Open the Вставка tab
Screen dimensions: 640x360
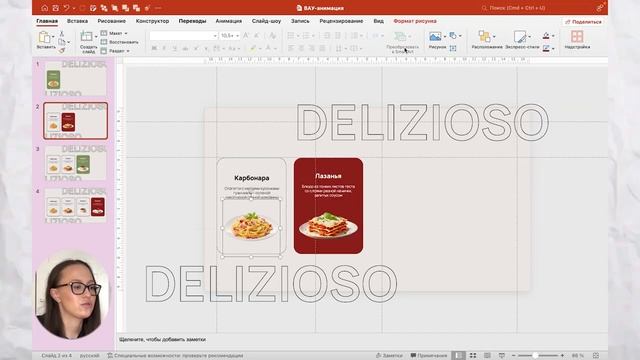(x=78, y=21)
